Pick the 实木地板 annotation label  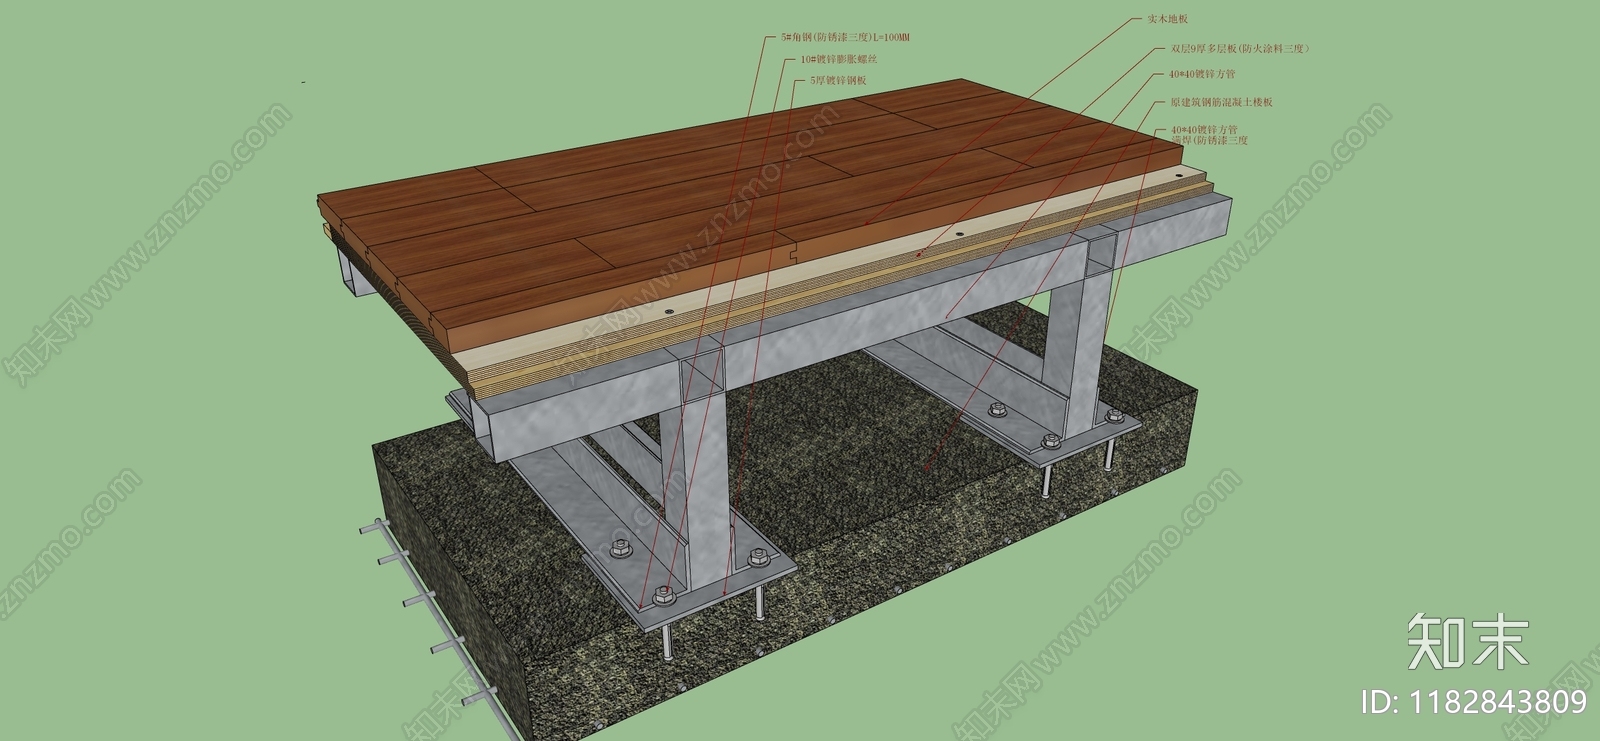click(x=1167, y=19)
